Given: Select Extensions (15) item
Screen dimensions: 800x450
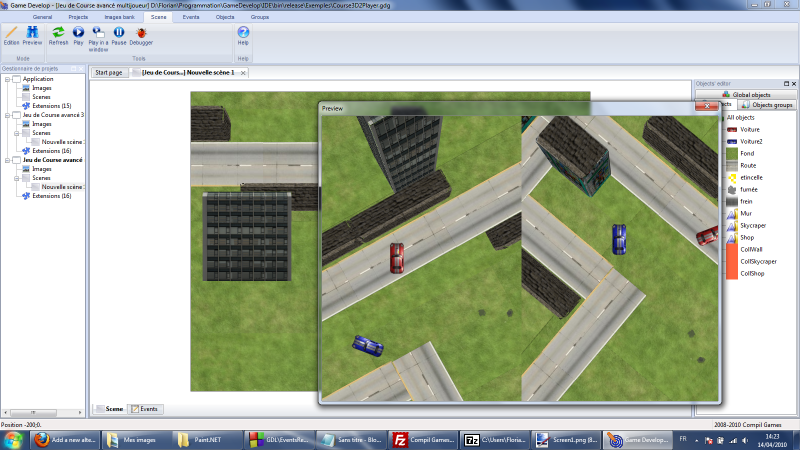Looking at the screenshot, I should pyautogui.click(x=52, y=106).
